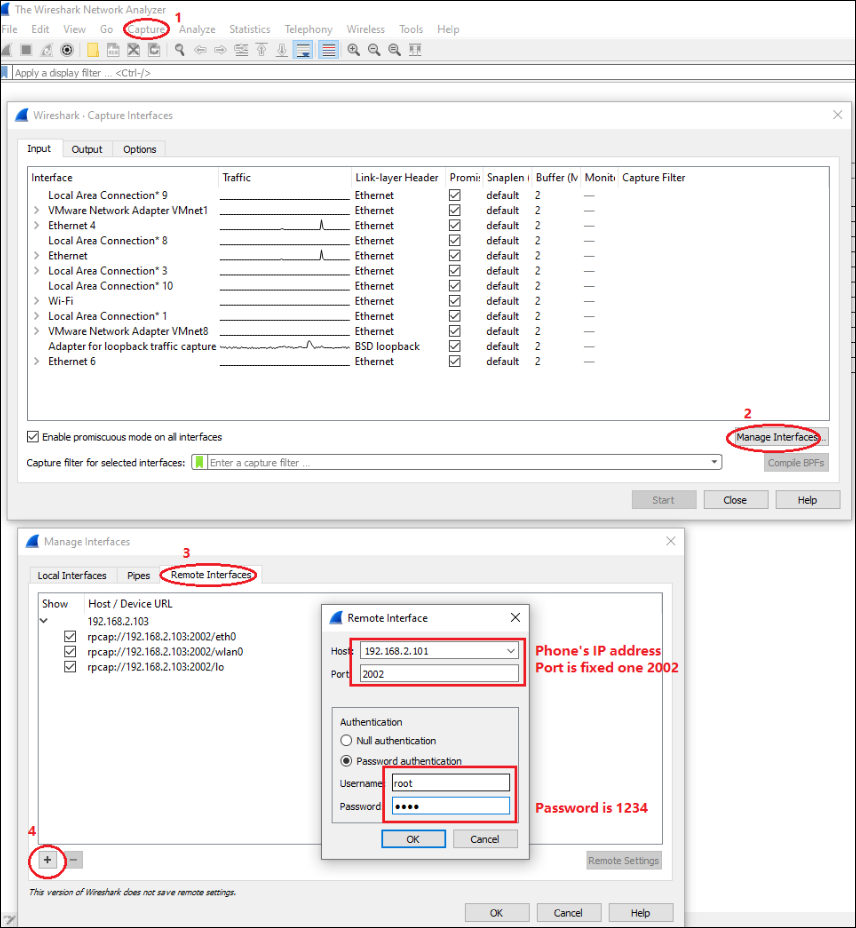The width and height of the screenshot is (856, 928).
Task: Toggle Enable promiscuous mode on all interfaces
Action: (x=33, y=437)
